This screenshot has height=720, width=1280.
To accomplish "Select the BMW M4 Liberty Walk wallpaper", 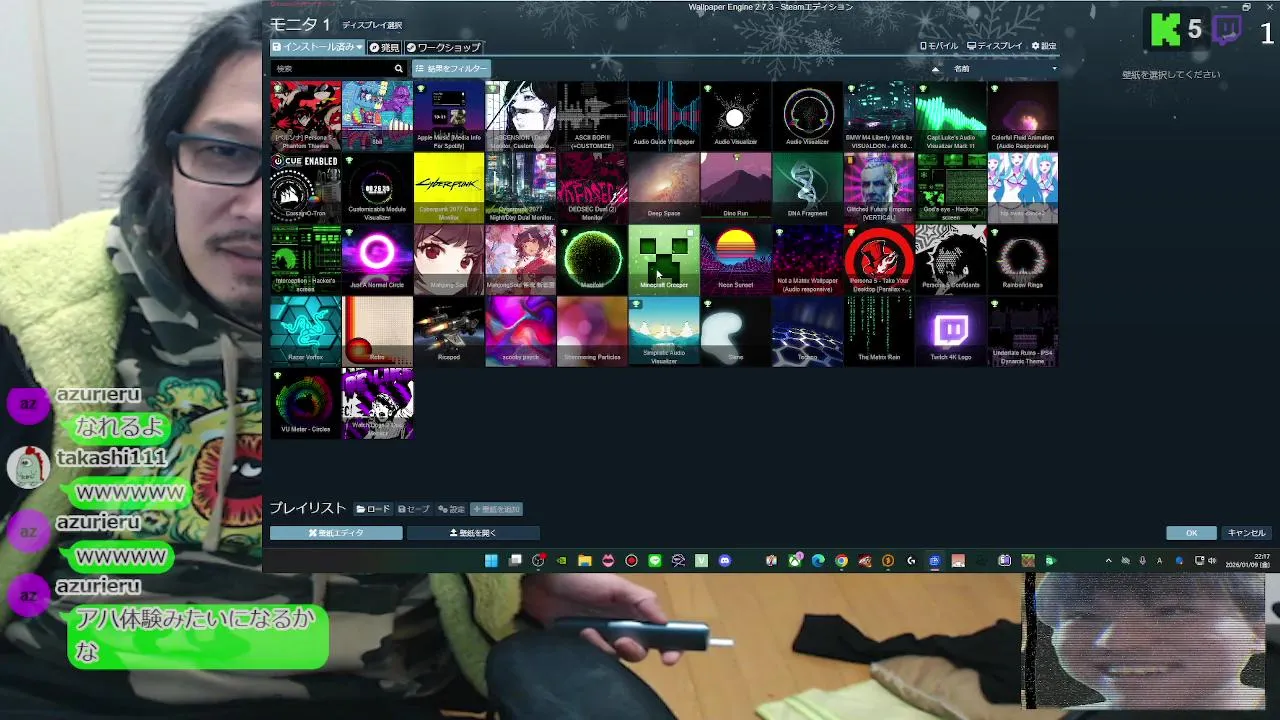I will pos(879,115).
